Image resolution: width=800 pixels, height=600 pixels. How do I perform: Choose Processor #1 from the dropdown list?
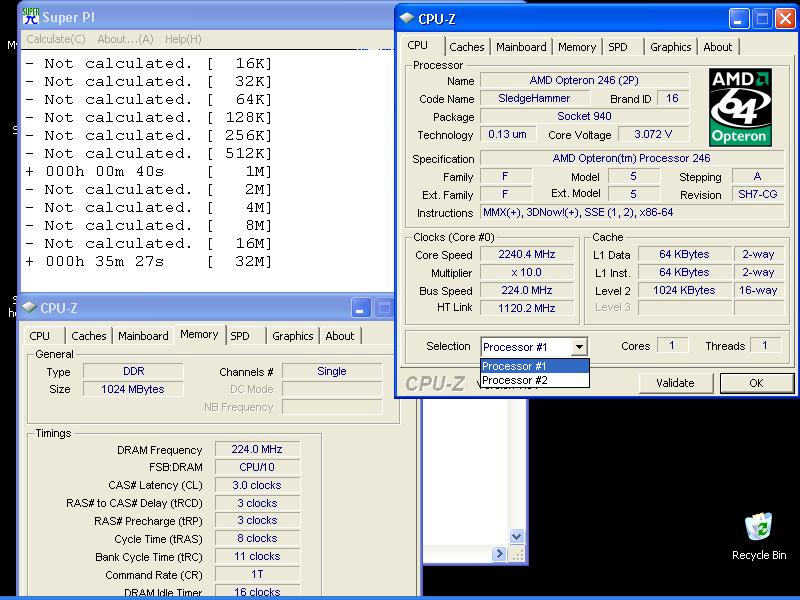(535, 366)
